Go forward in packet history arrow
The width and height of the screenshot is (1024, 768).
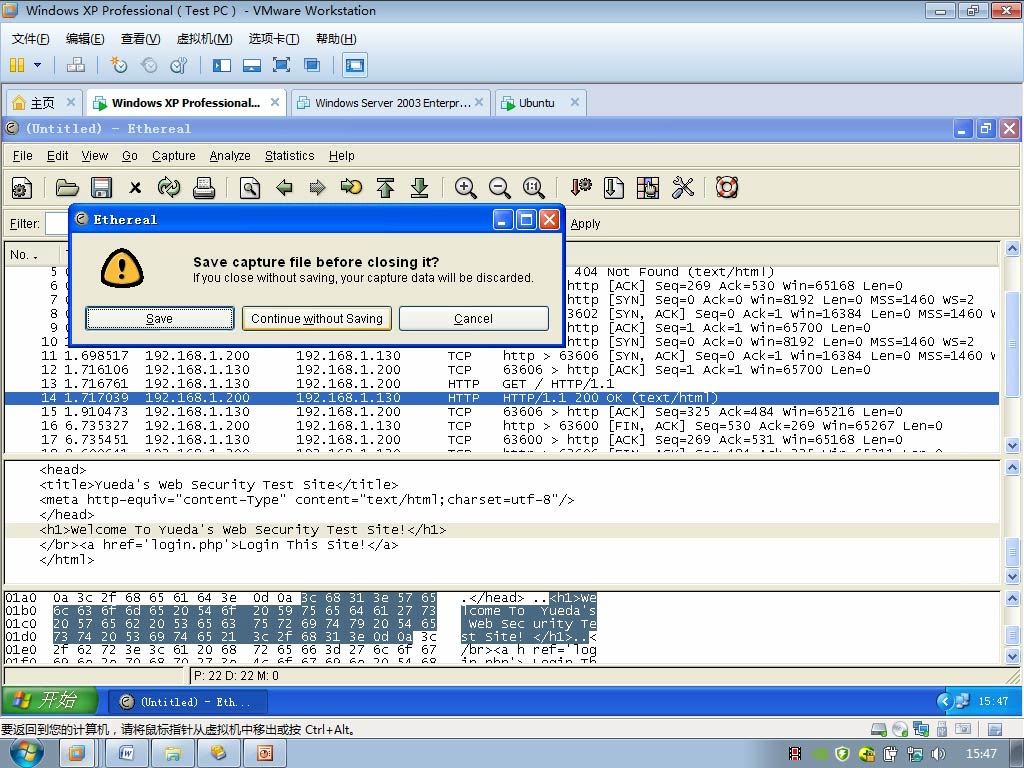(x=317, y=188)
